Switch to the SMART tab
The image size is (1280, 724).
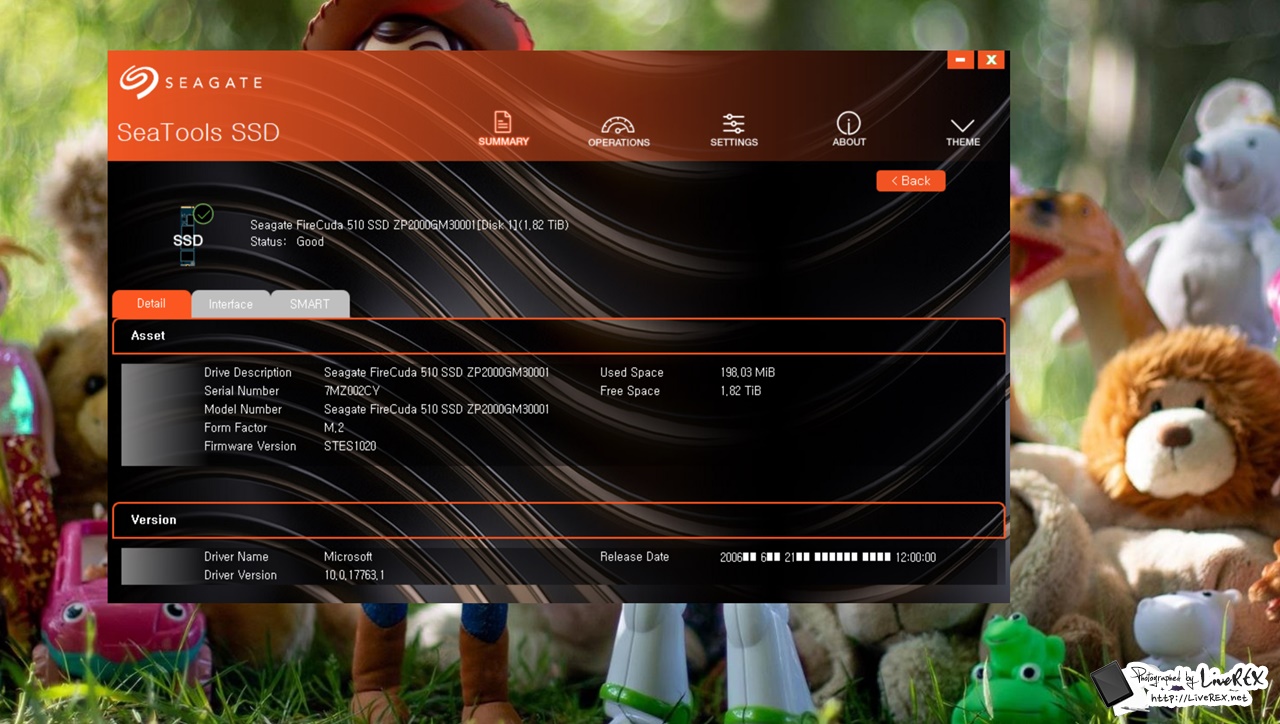click(x=309, y=304)
